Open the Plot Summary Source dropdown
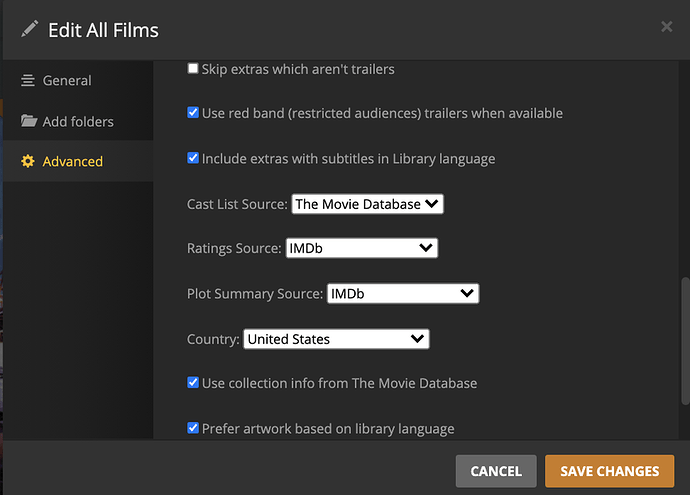Viewport: 690px width, 495px height. pos(403,294)
